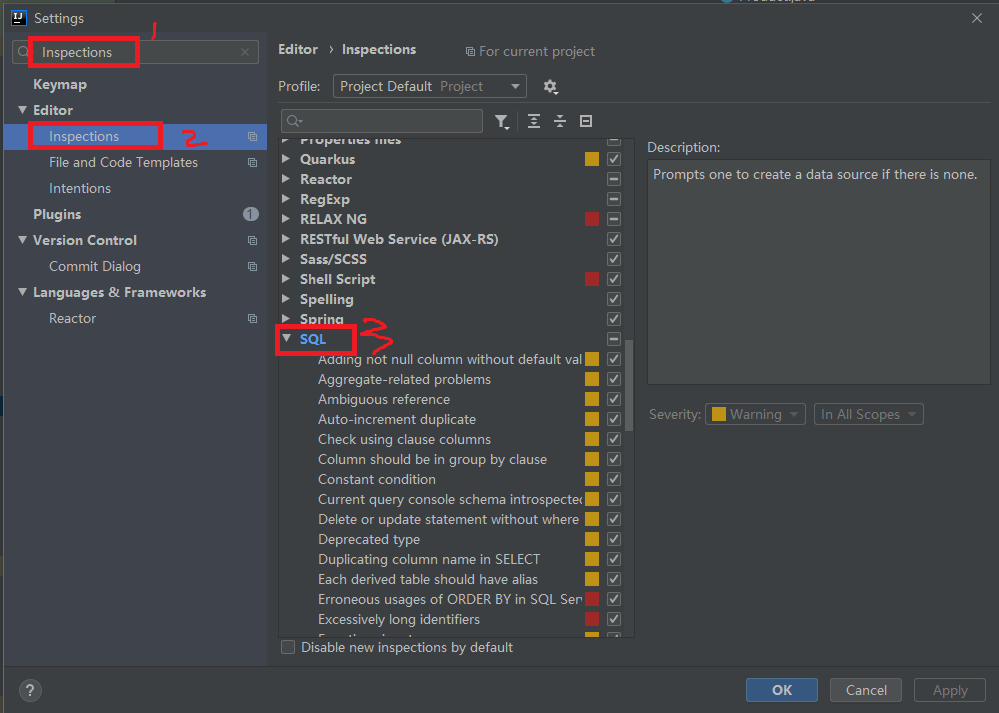Click Excessively long identifiers red swatch
This screenshot has height=713, width=999.
click(592, 619)
